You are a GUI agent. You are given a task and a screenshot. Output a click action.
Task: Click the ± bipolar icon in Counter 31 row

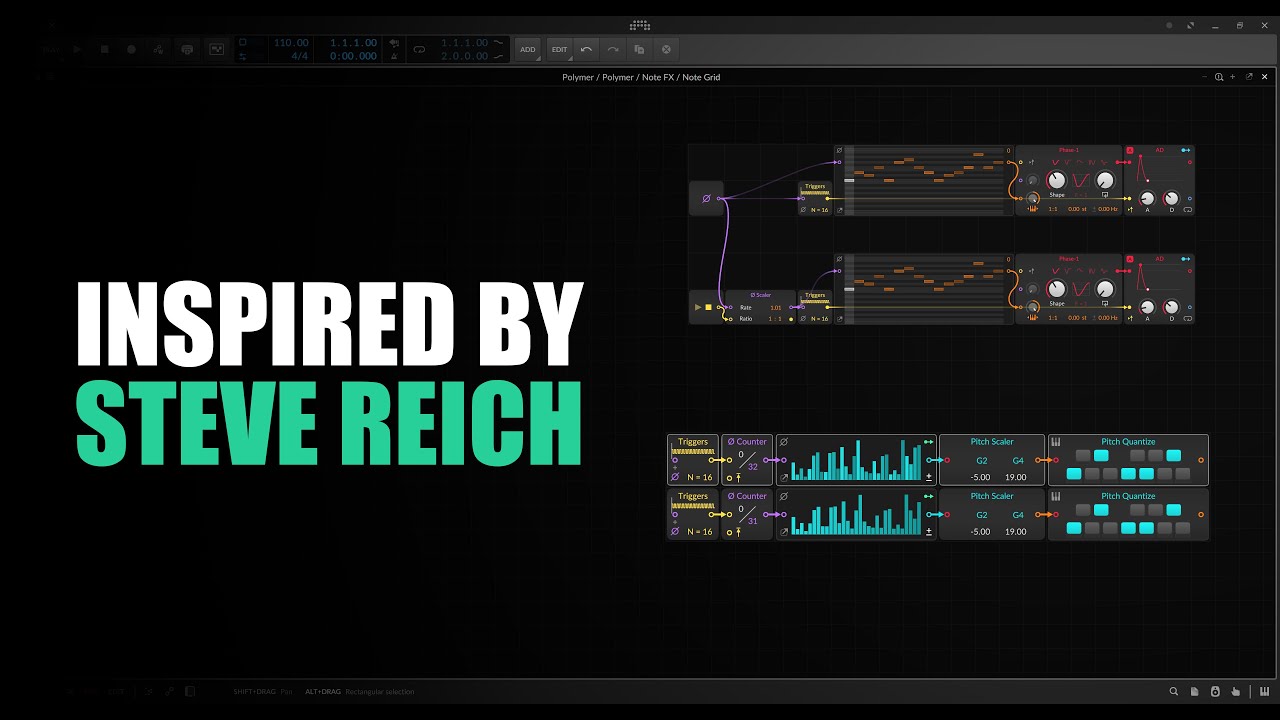[x=929, y=531]
